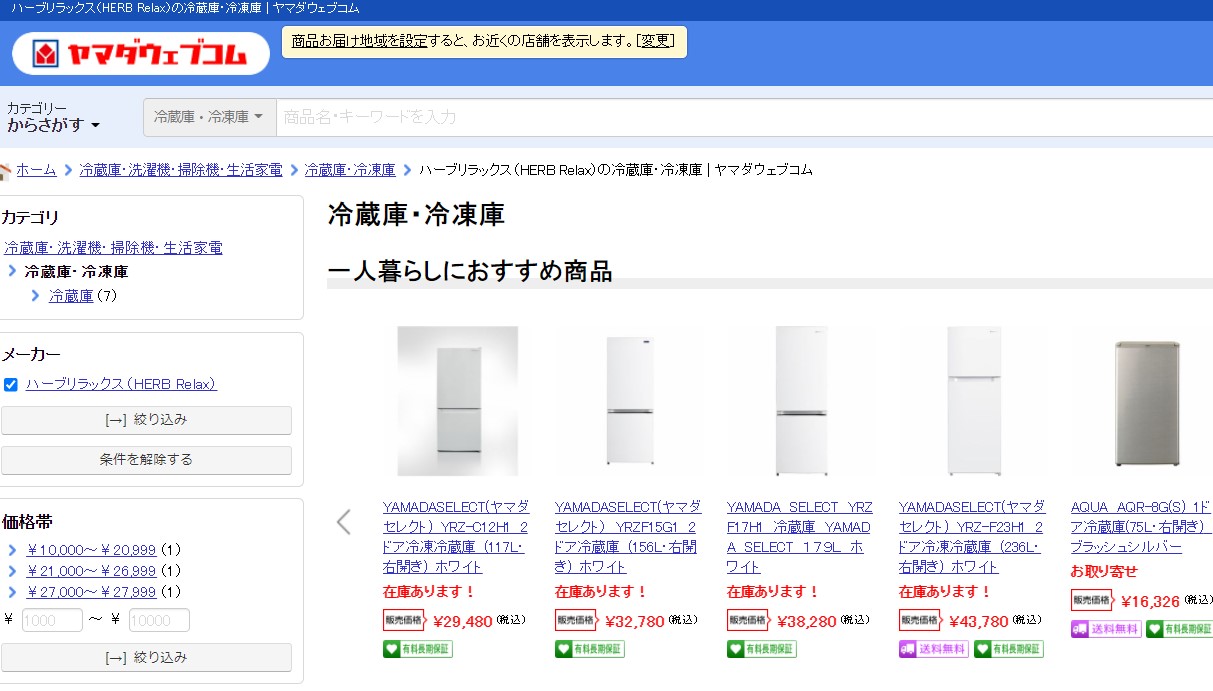Open the 冷蔵庫・冷凍庫 breadcrumb link
This screenshot has height=691, width=1213.
coord(350,170)
